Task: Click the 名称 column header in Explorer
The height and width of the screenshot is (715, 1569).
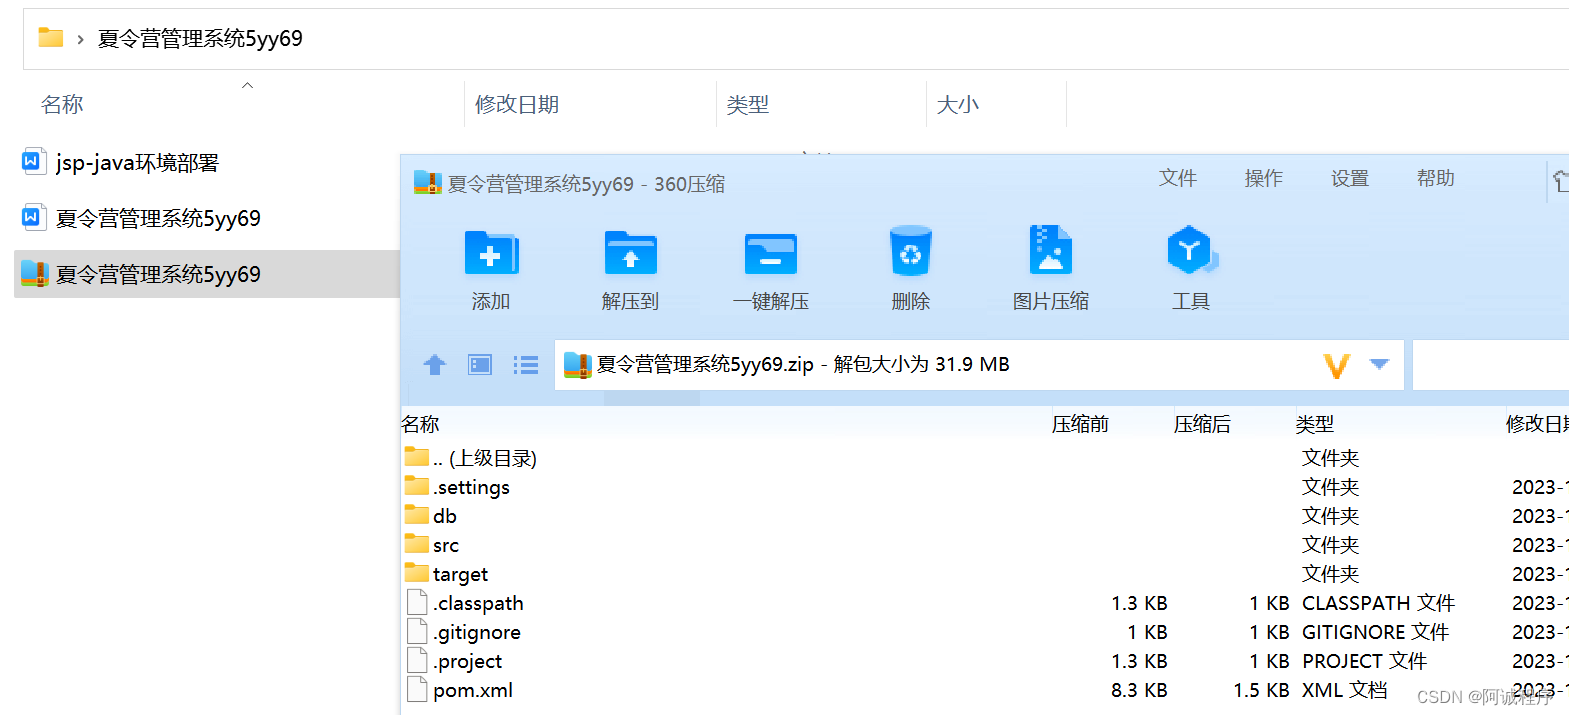Action: pos(62,104)
